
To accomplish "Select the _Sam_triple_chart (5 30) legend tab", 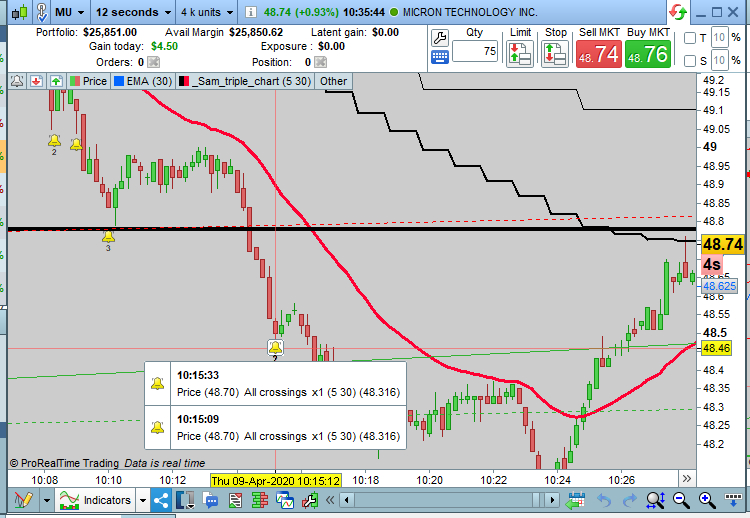I will 245,81.
